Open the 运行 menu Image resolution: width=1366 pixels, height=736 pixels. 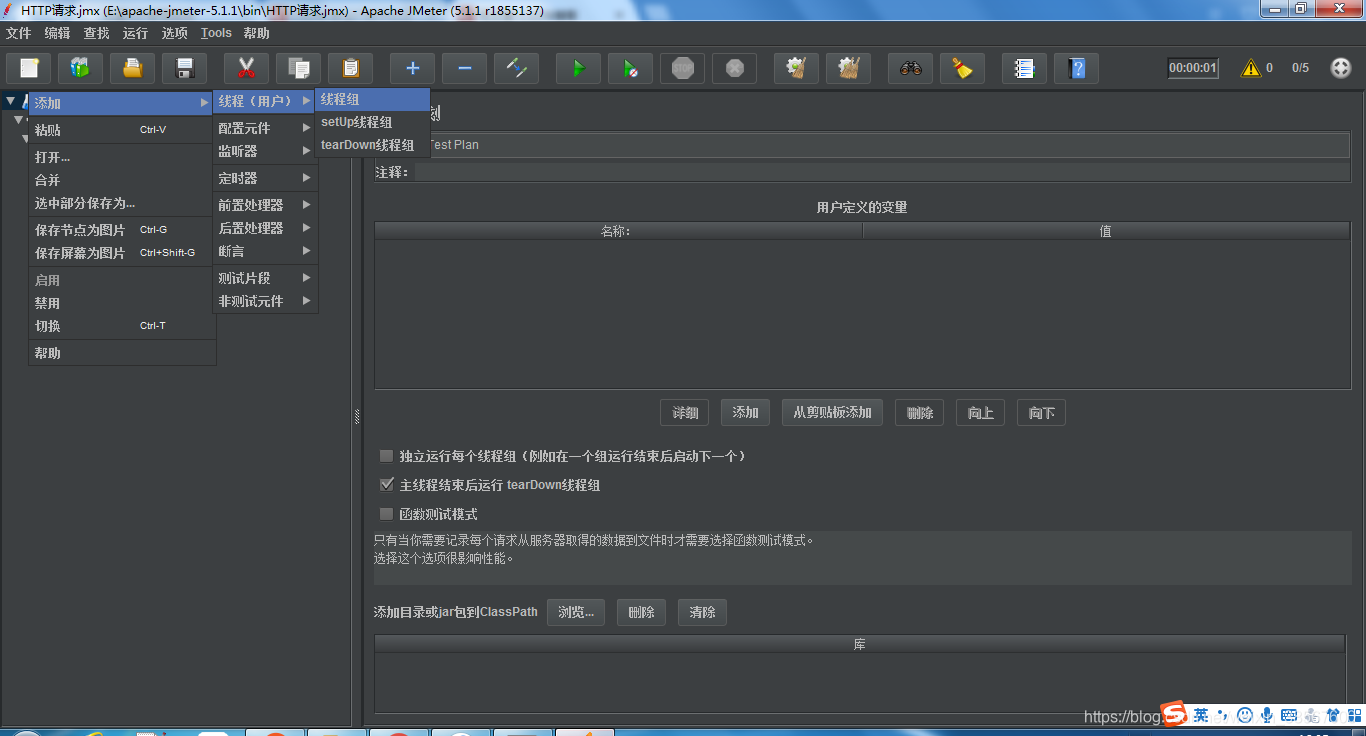[135, 33]
